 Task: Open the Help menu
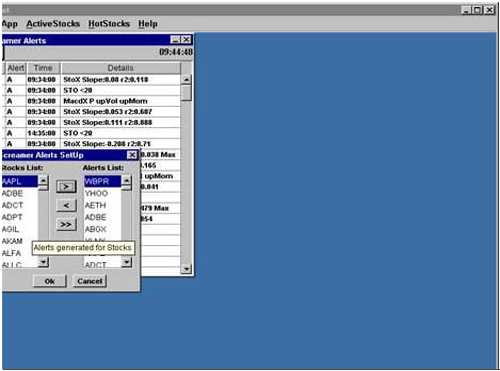click(x=148, y=24)
